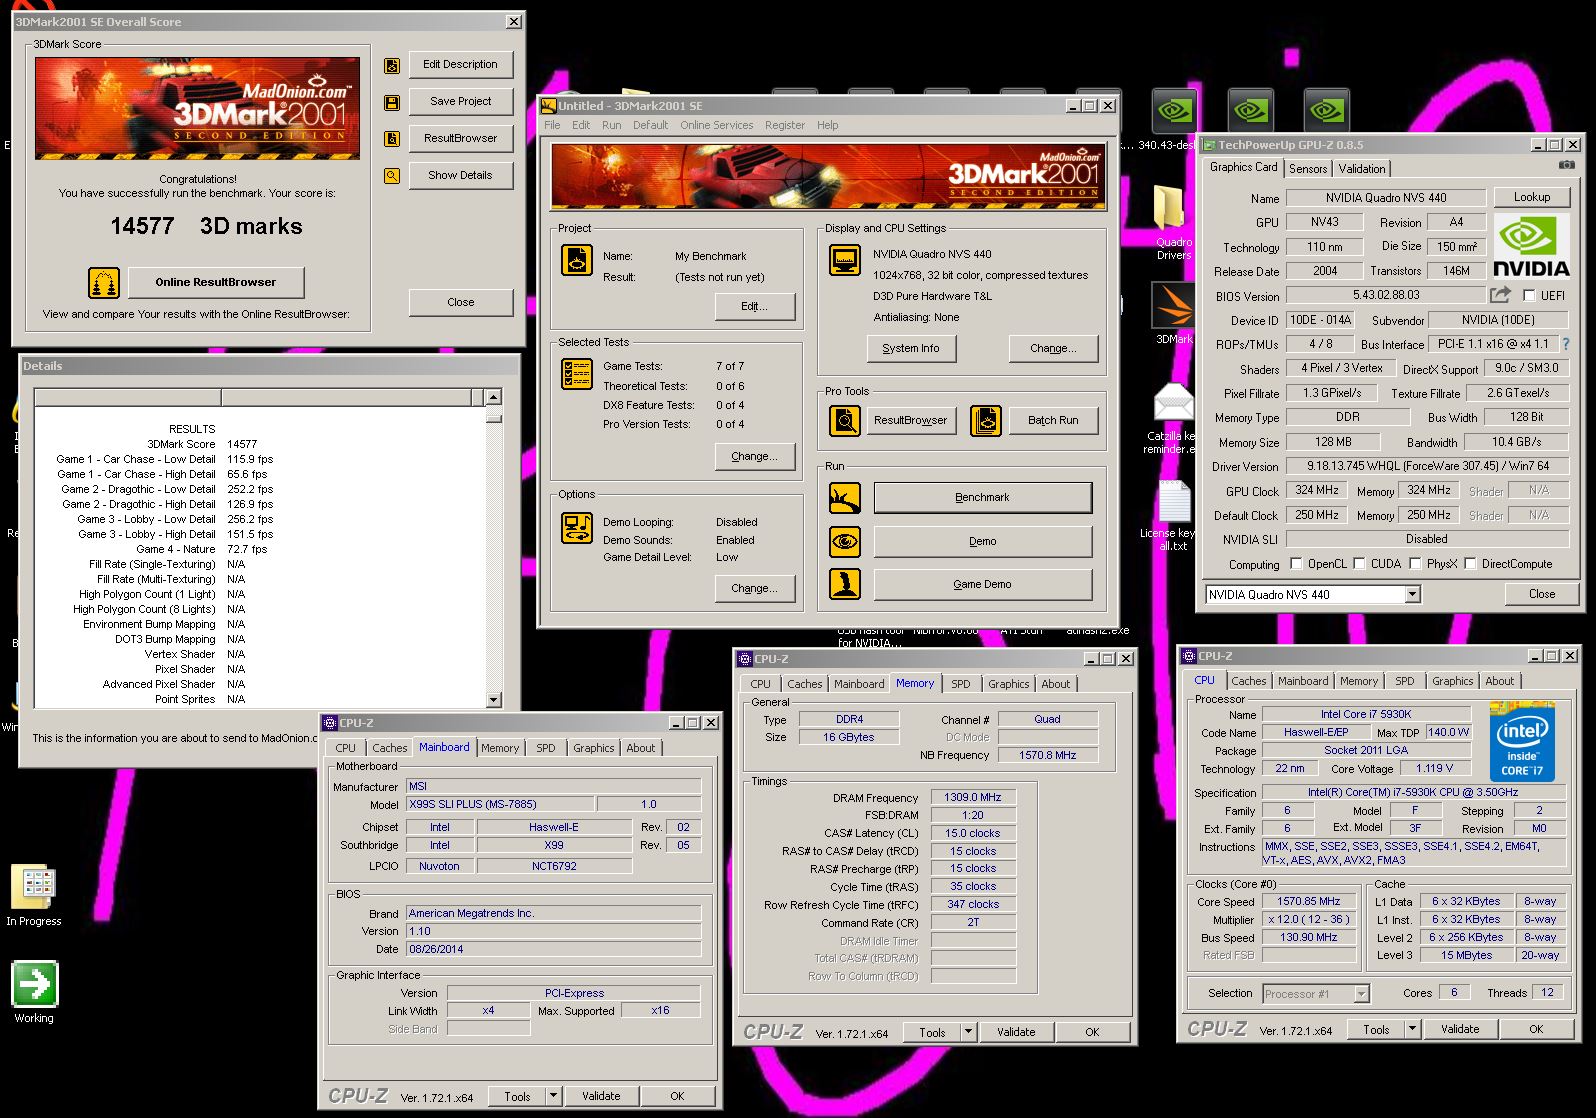Click the Lookup button in GPU-Z

(x=1532, y=197)
